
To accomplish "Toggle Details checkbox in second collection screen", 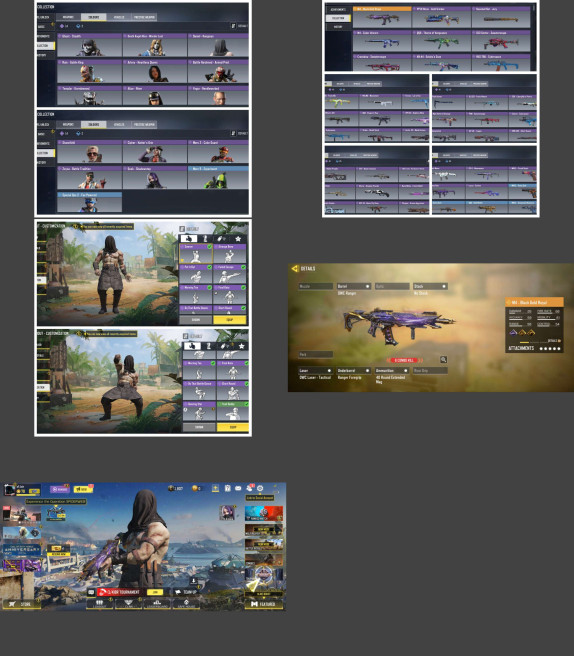I will tap(233, 133).
